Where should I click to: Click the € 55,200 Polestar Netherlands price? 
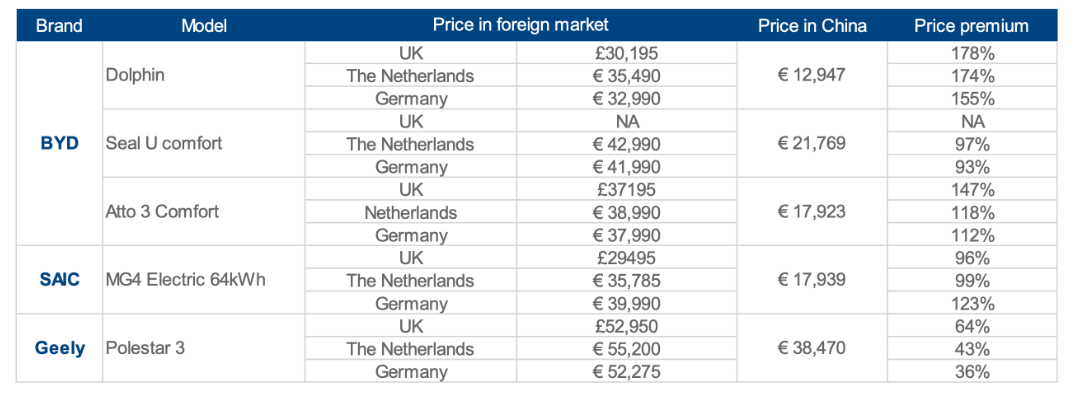click(x=625, y=349)
